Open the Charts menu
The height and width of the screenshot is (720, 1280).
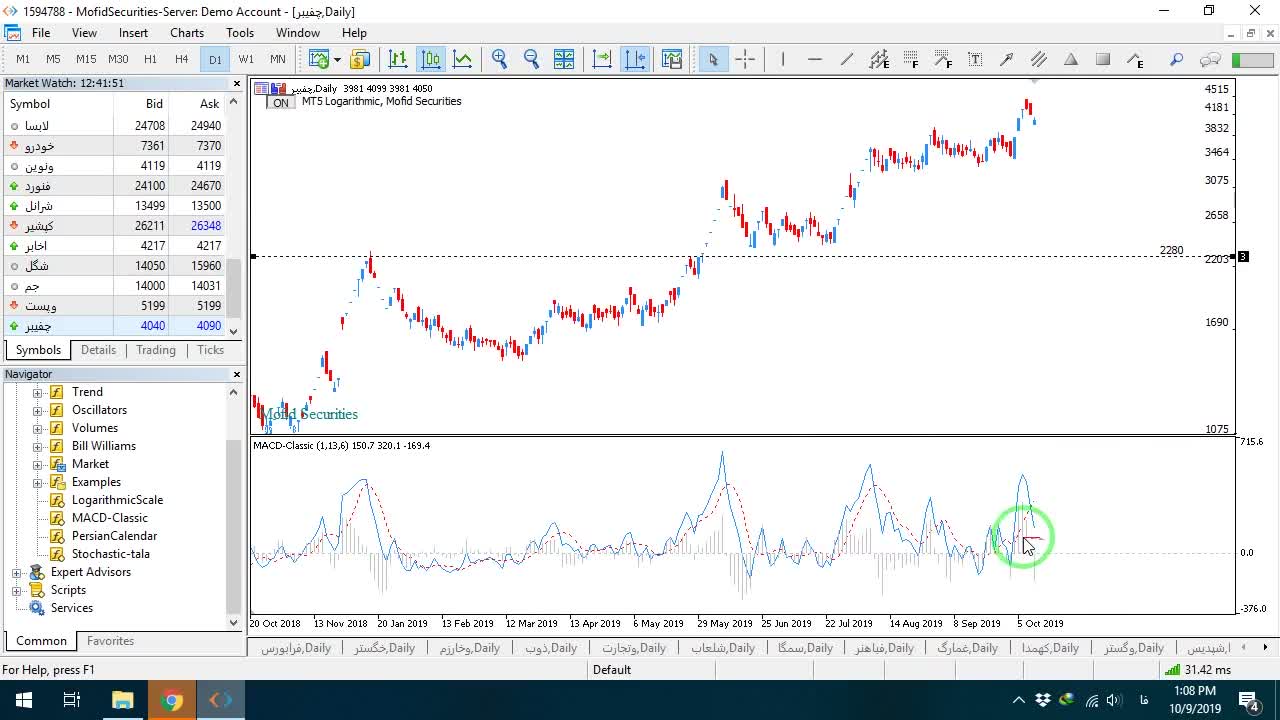[187, 33]
